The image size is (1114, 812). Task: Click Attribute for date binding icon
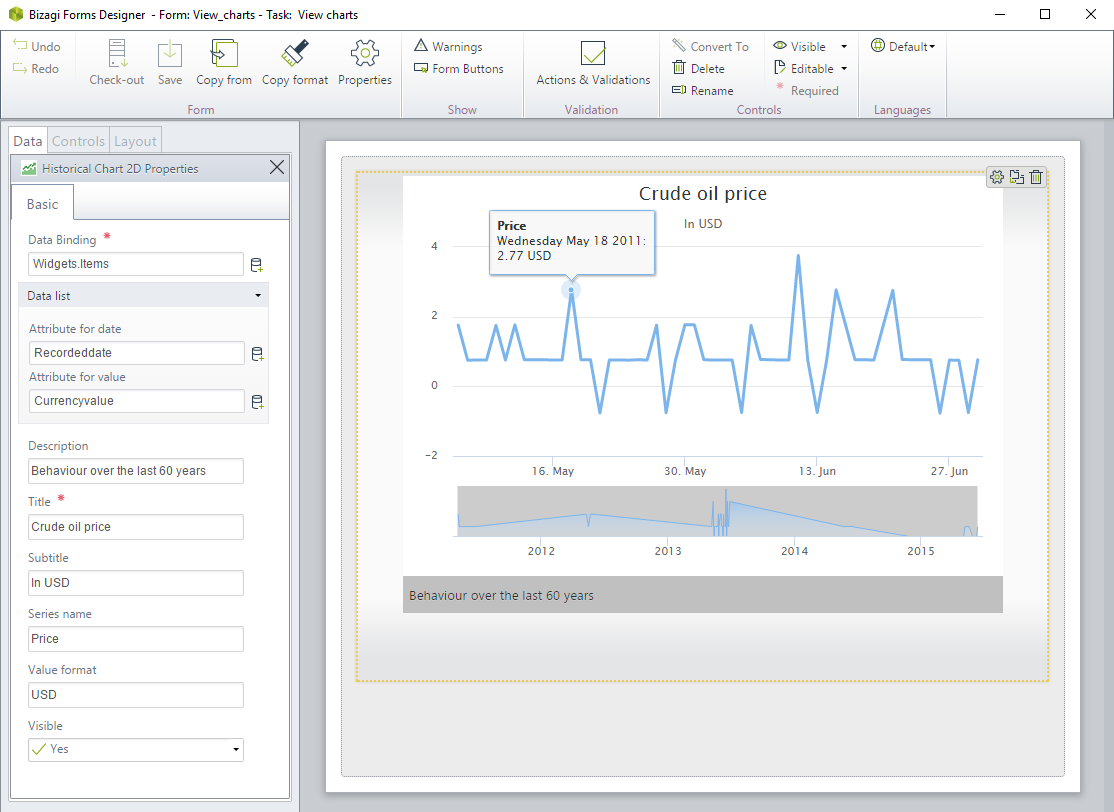pyautogui.click(x=257, y=354)
